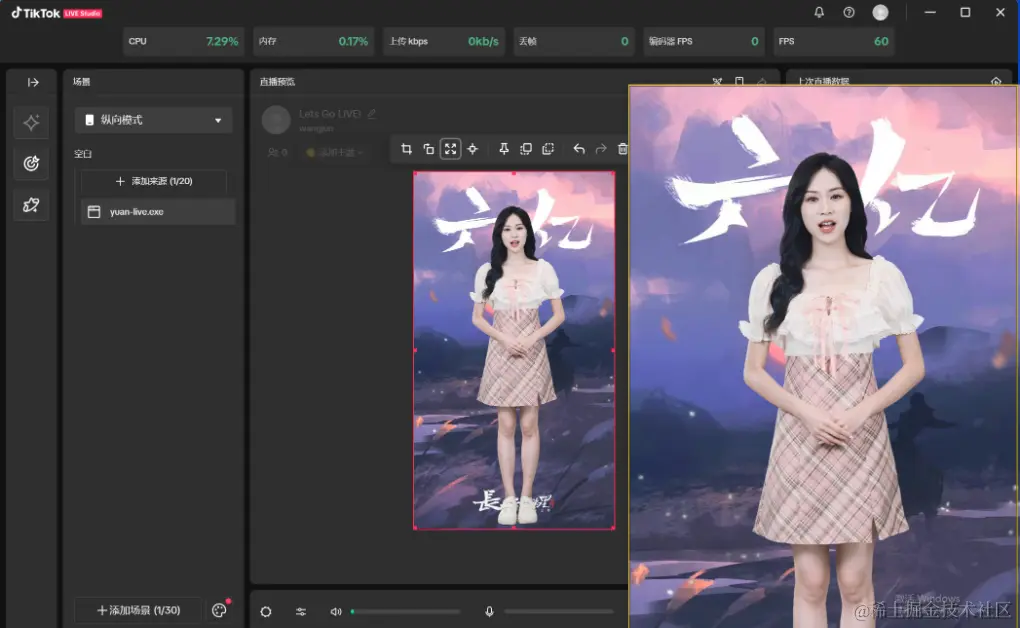Click the 场景 panel title
1020x628 pixels.
(x=81, y=82)
